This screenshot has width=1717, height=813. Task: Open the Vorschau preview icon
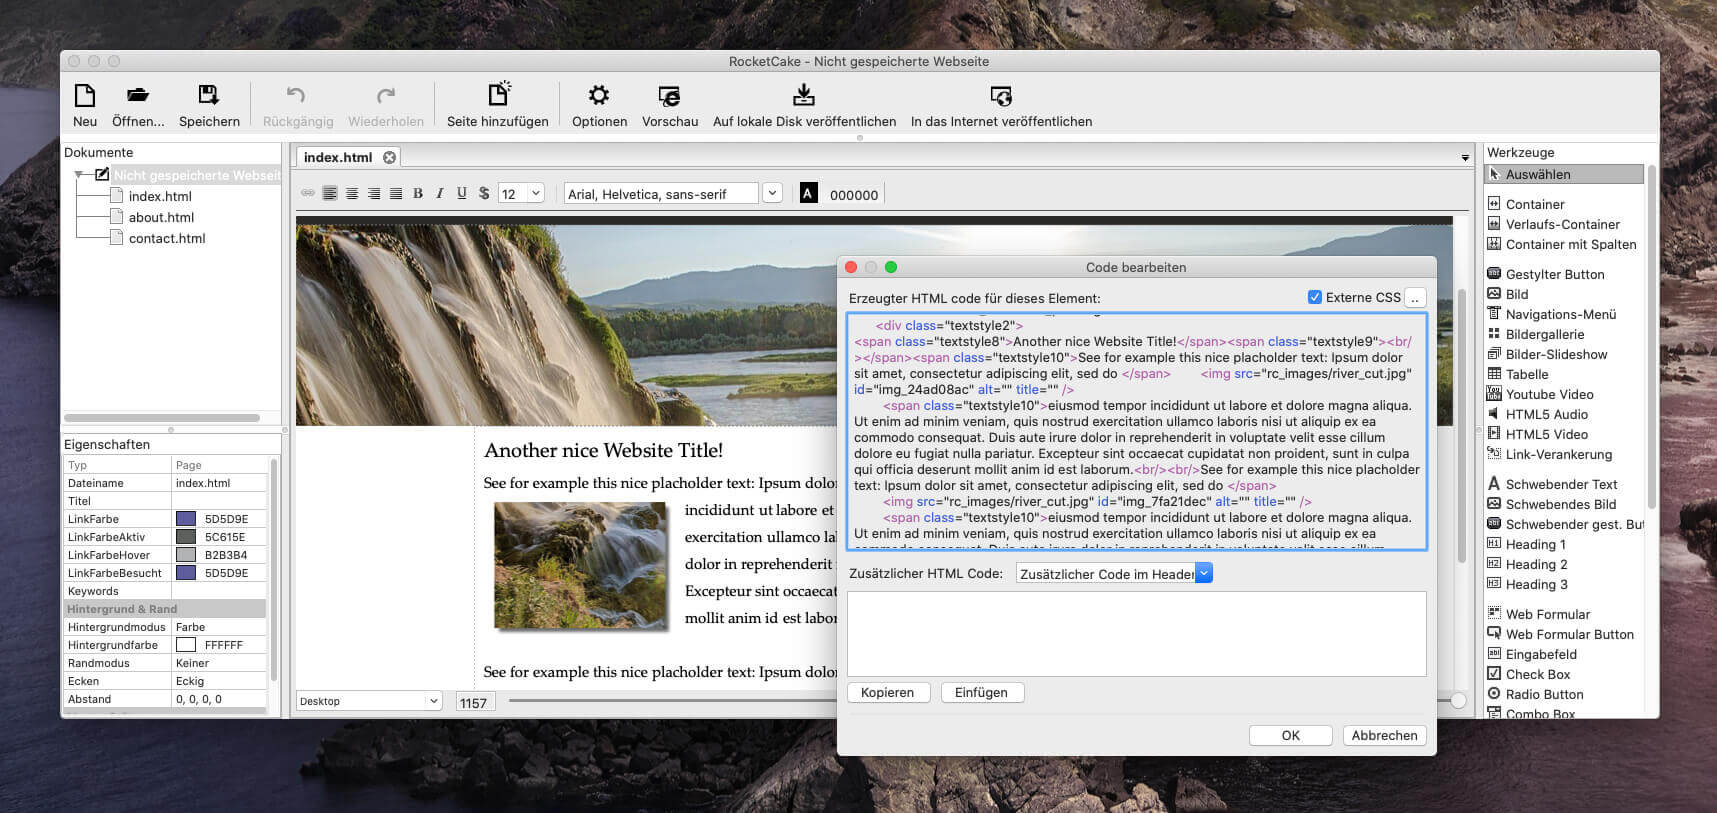(669, 95)
